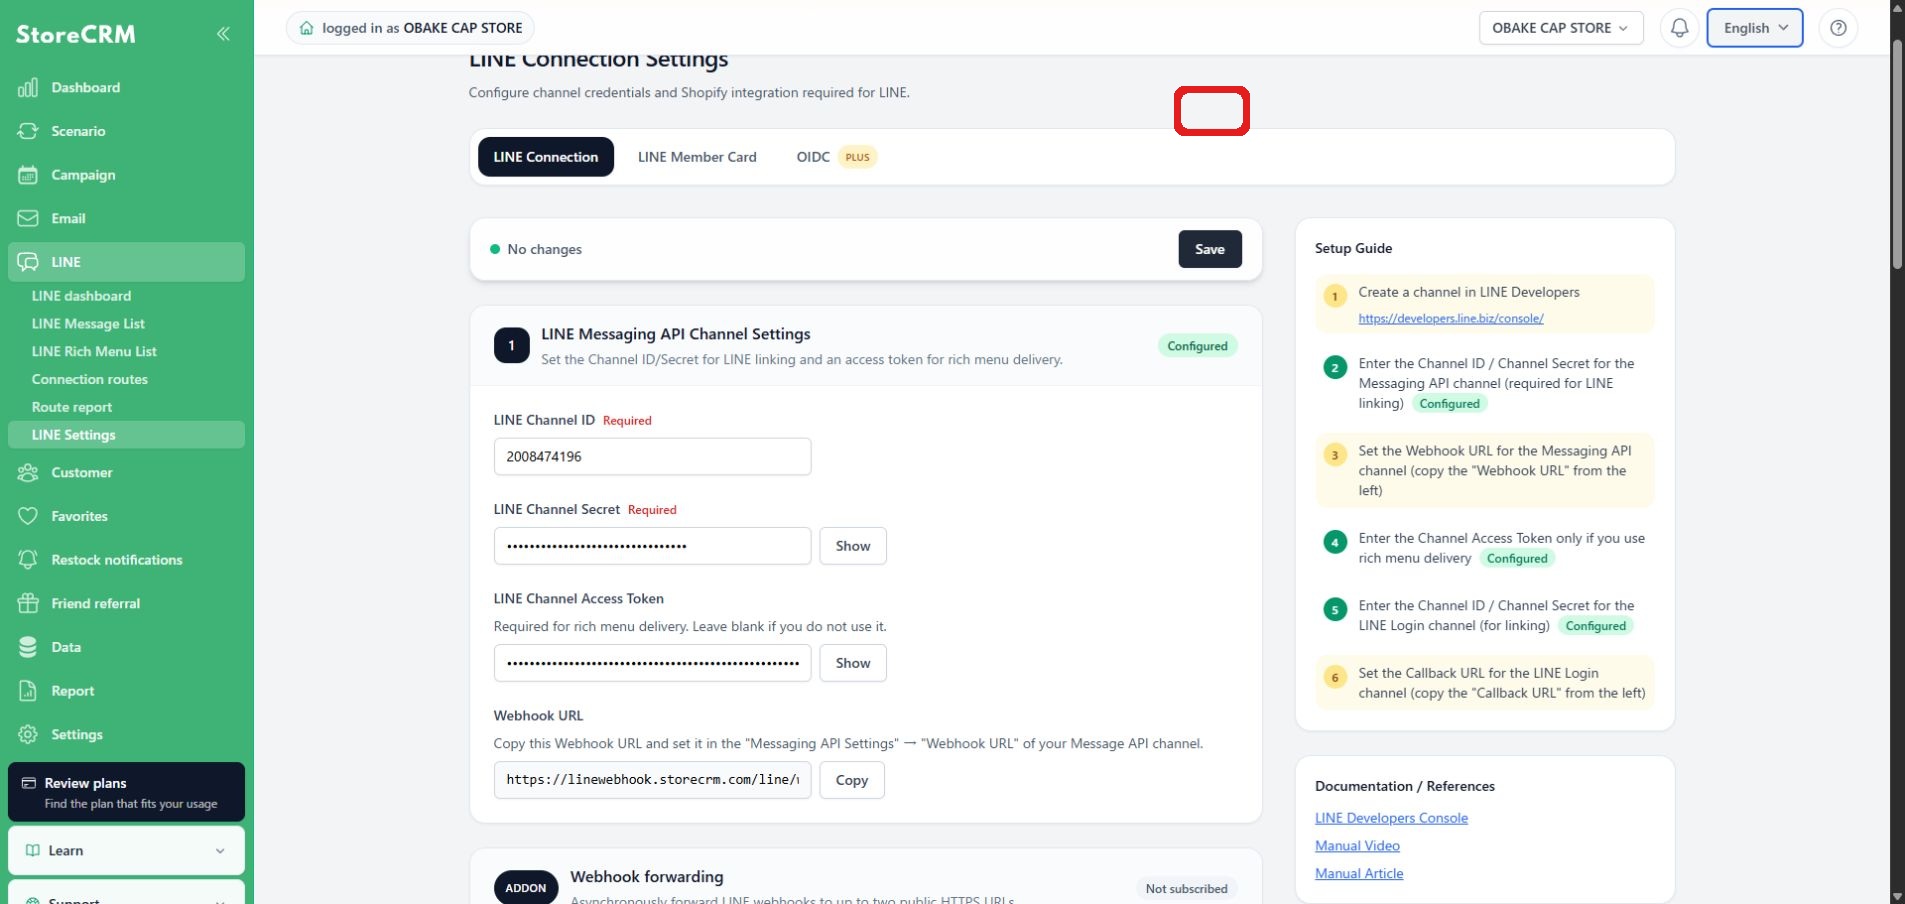
Task: Click the Report document icon
Action: click(28, 691)
